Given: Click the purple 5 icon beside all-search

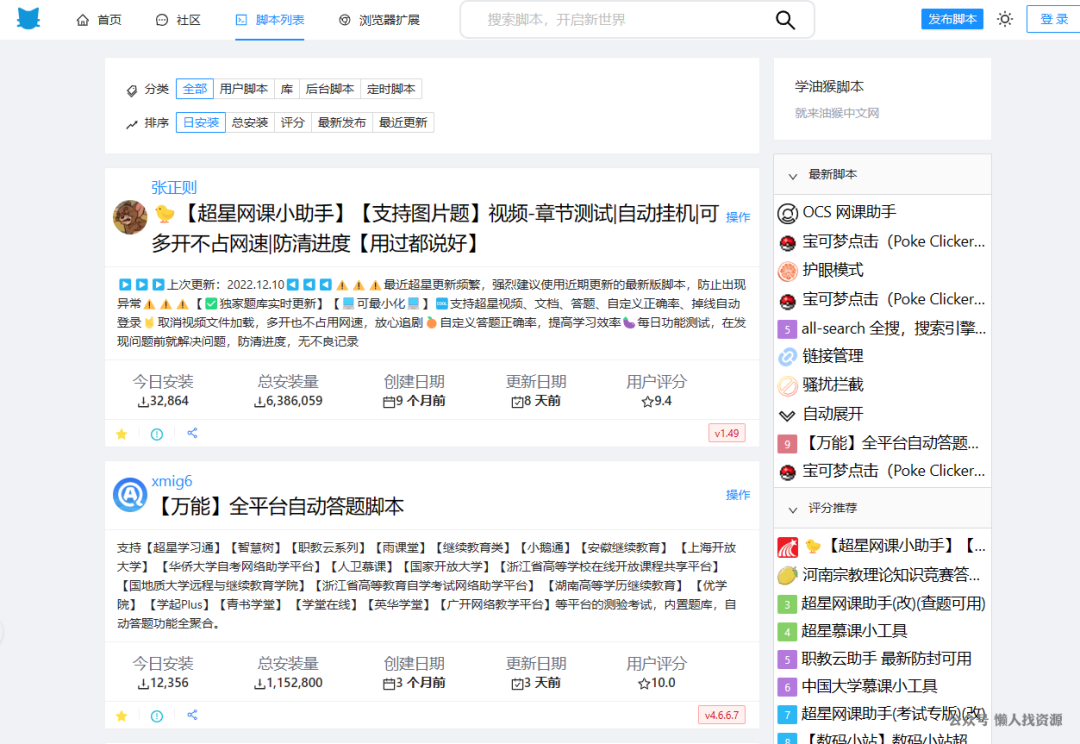Looking at the screenshot, I should tap(787, 329).
